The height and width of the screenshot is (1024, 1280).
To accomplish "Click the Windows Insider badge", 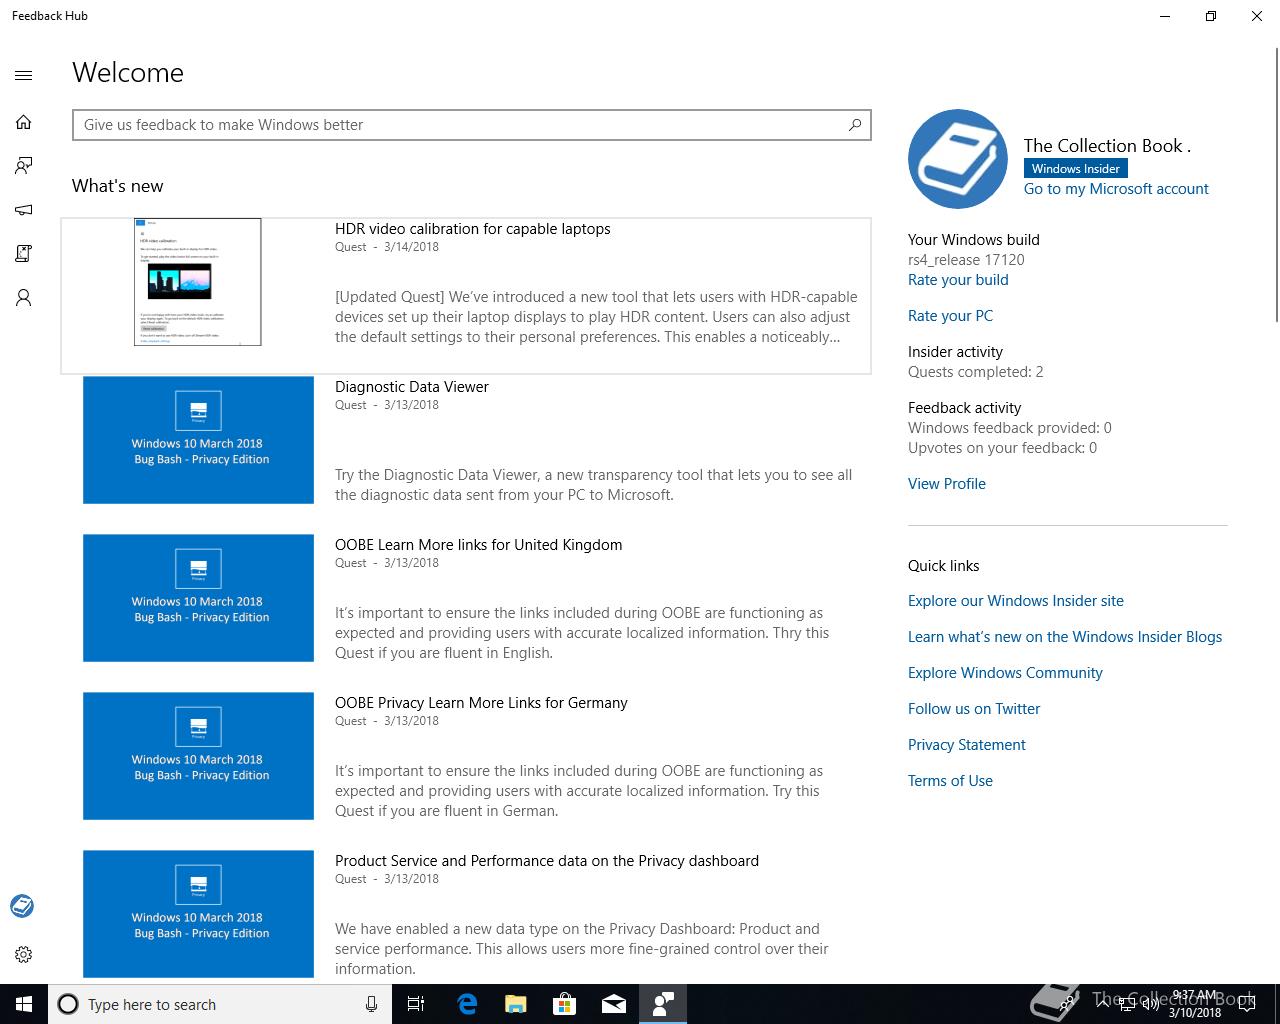I will coord(1076,169).
